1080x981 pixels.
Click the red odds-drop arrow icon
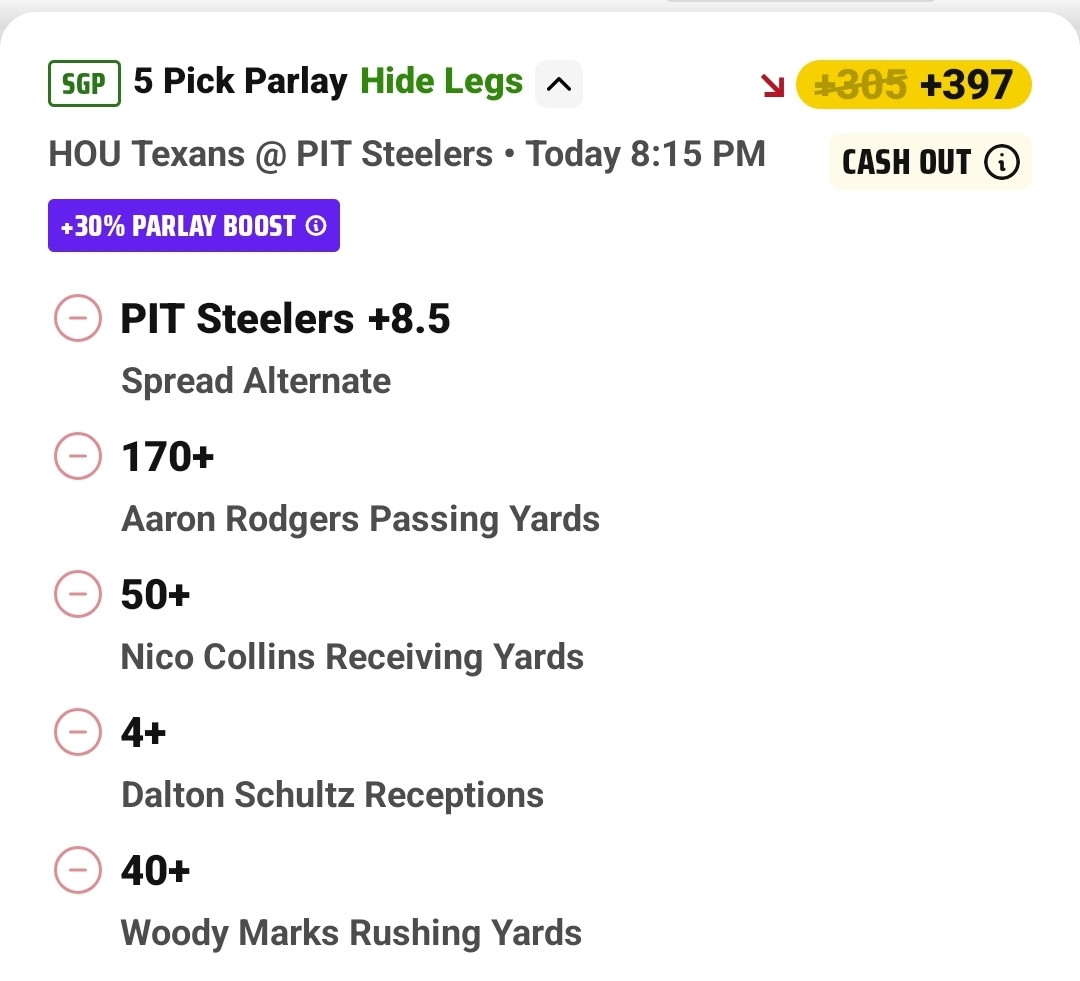point(773,86)
